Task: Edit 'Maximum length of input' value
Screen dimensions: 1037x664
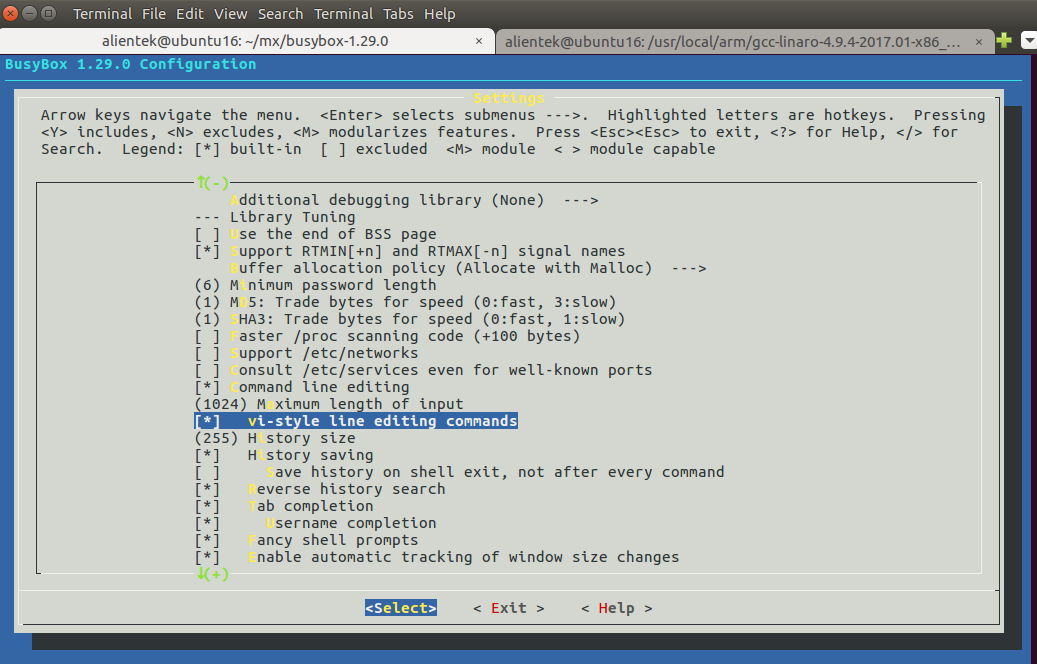Action: pyautogui.click(x=329, y=404)
